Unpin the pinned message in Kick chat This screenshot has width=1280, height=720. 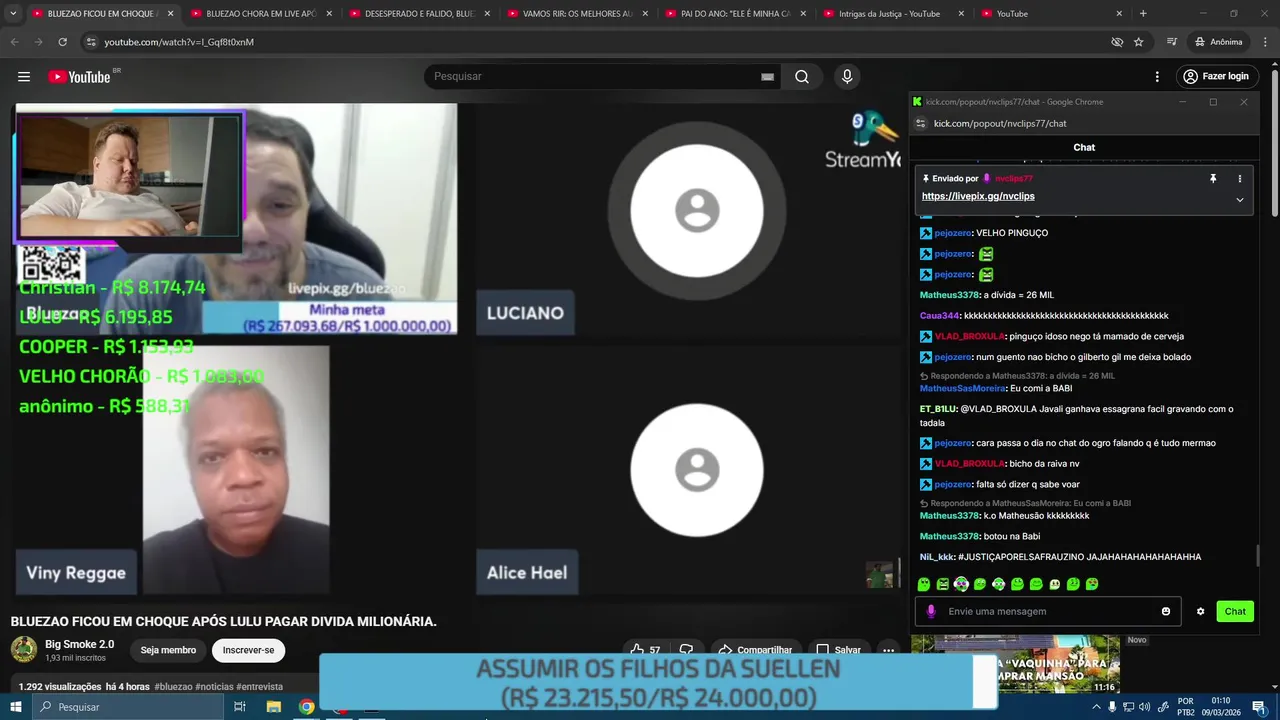click(x=1213, y=178)
